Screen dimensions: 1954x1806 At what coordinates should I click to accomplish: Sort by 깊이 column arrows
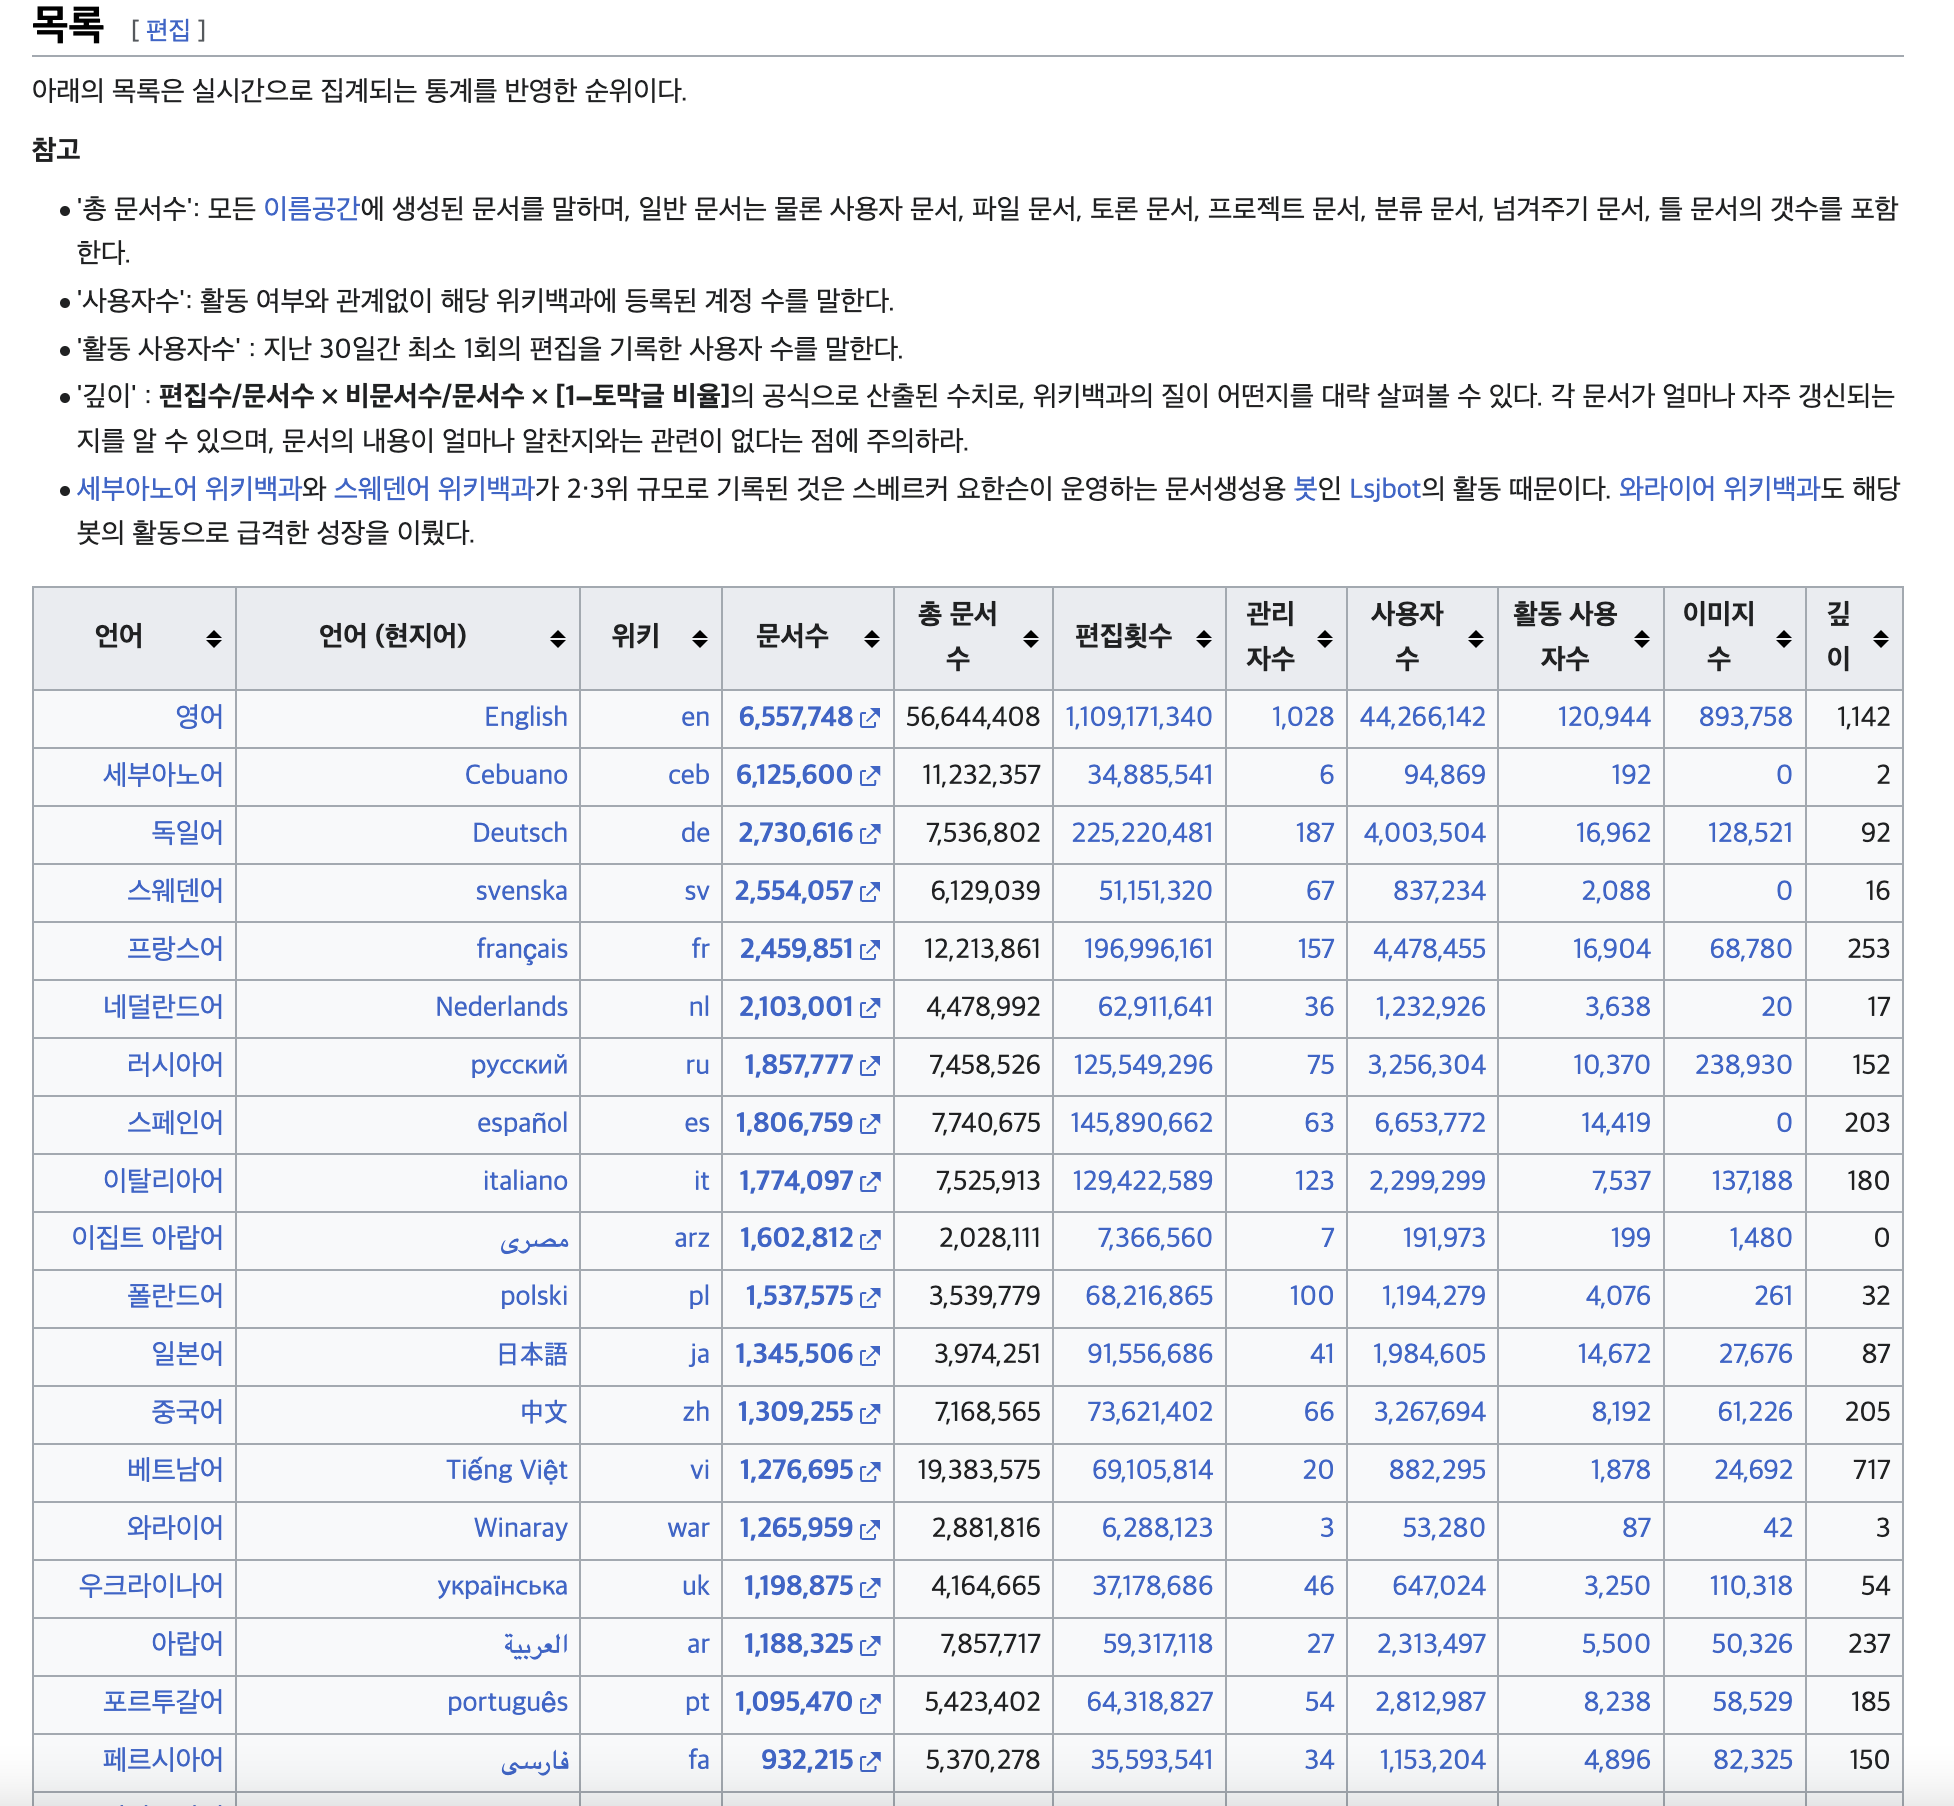pos(1880,638)
